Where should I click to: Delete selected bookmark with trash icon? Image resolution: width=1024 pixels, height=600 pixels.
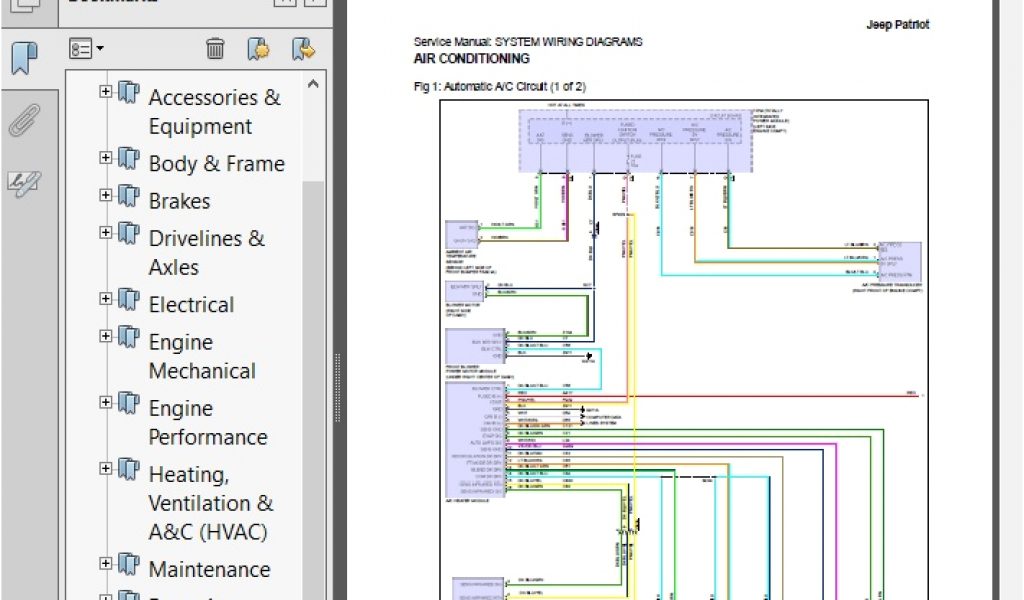tap(215, 48)
